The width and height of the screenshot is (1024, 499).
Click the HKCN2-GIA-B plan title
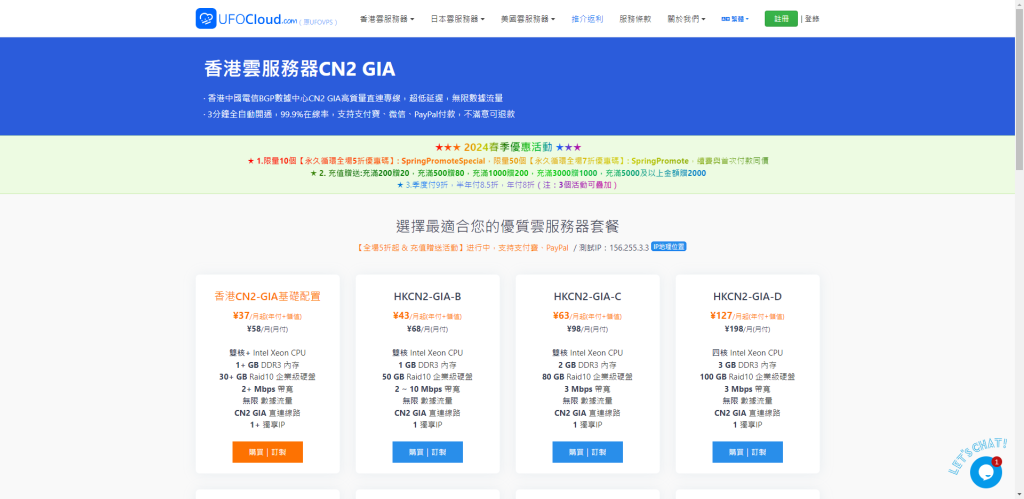click(428, 297)
